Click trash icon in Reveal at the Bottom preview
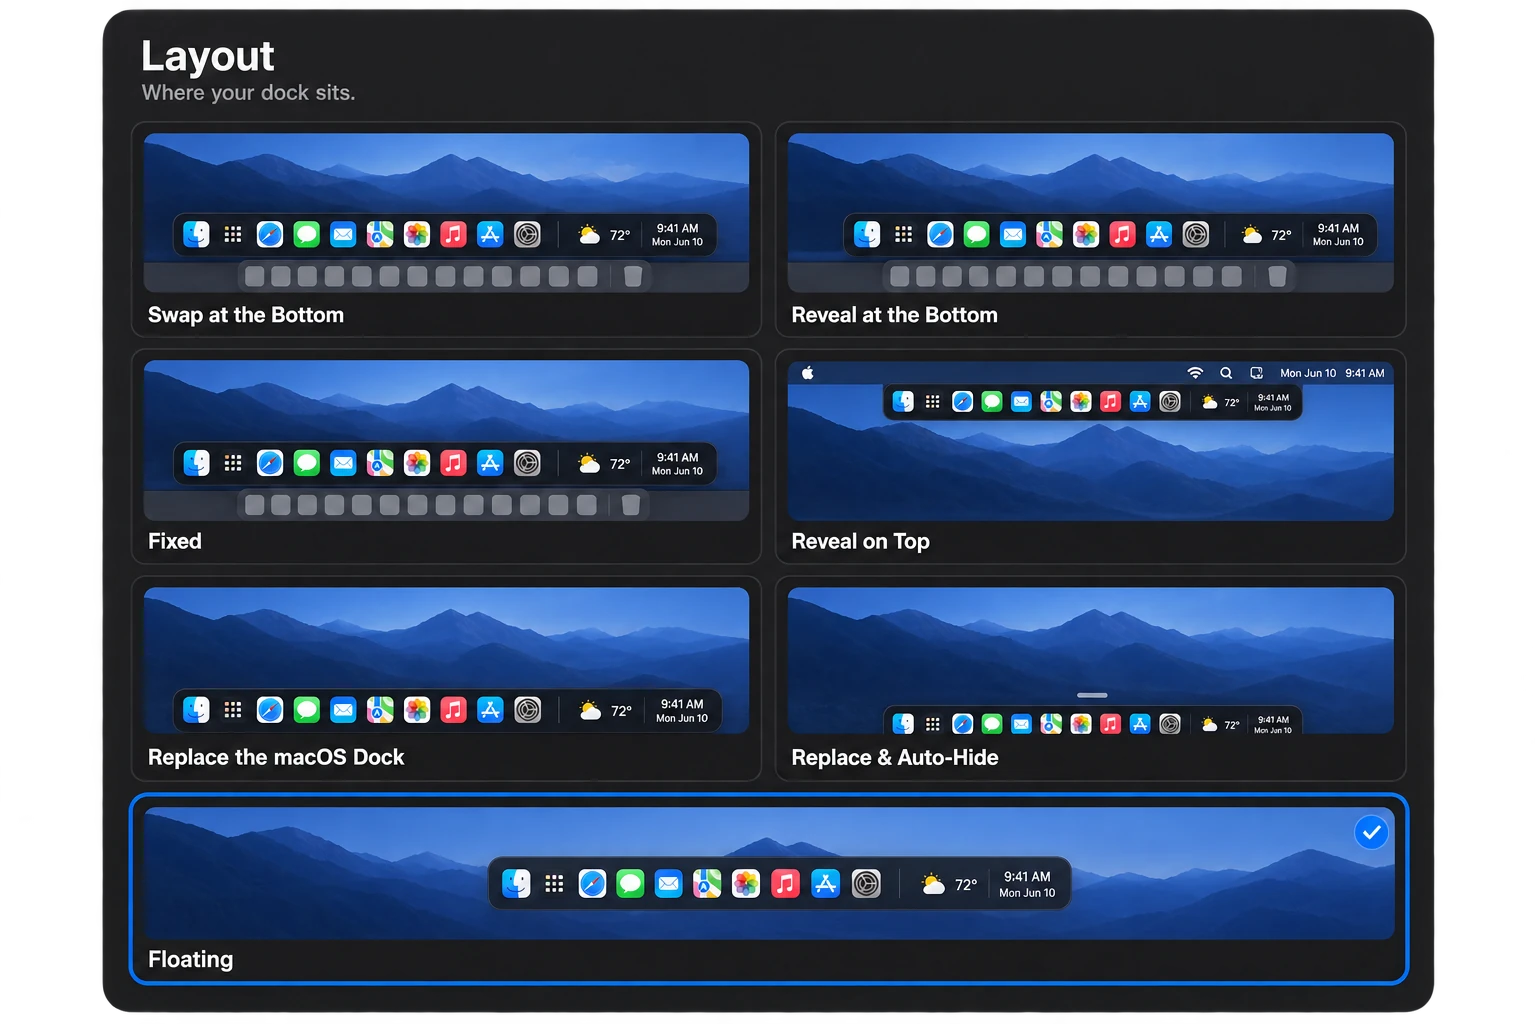Screen dimensions: 1536x1024 tap(1277, 276)
